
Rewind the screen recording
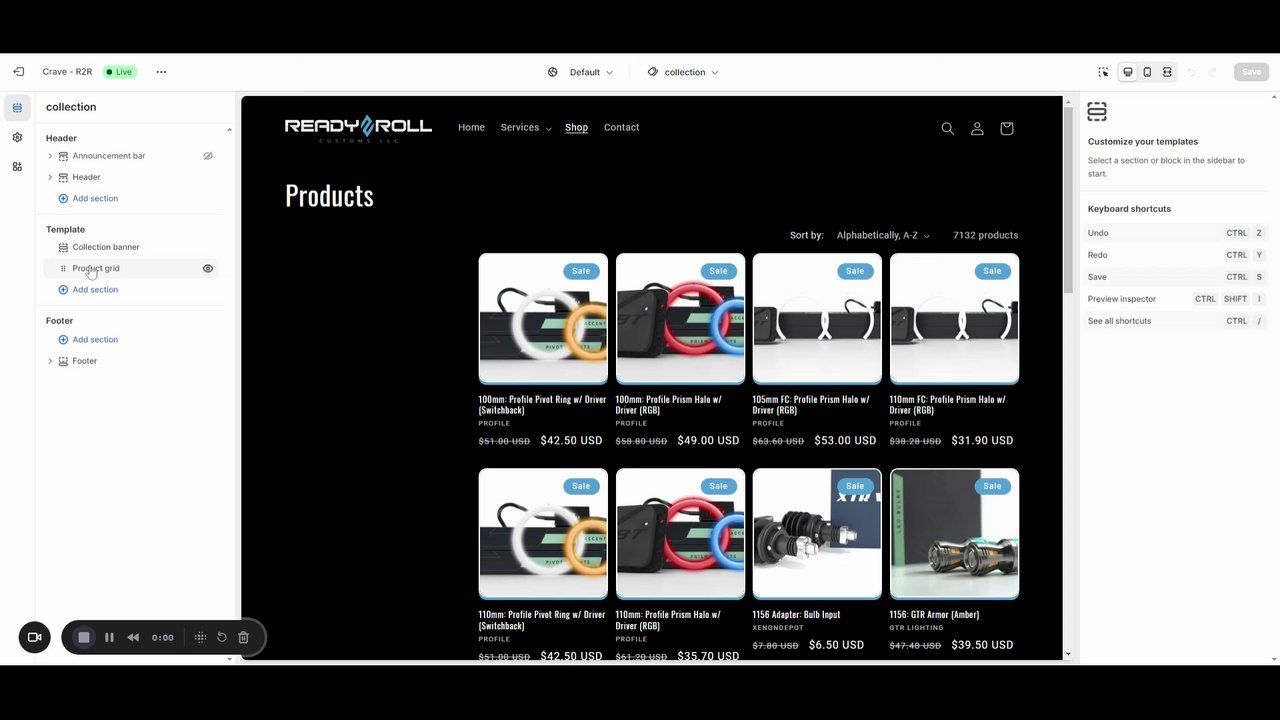[x=133, y=637]
